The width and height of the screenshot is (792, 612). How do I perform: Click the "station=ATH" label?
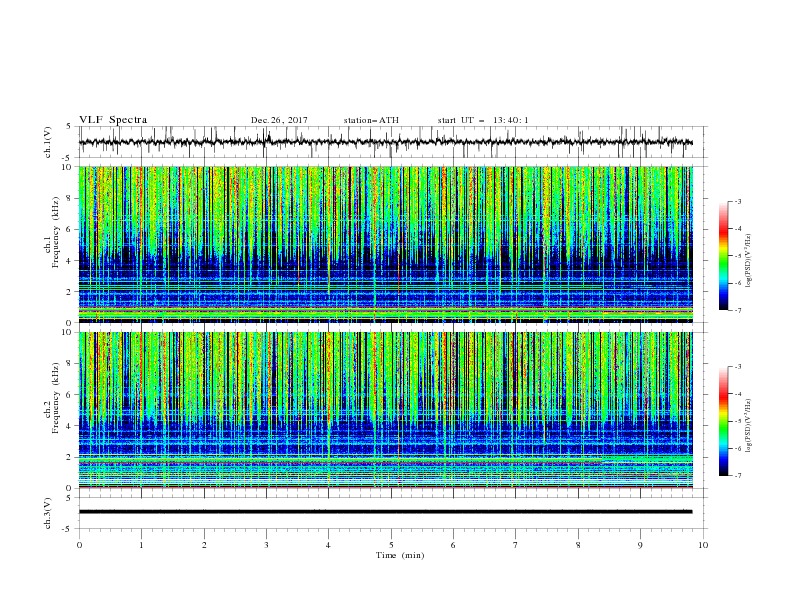371,120
